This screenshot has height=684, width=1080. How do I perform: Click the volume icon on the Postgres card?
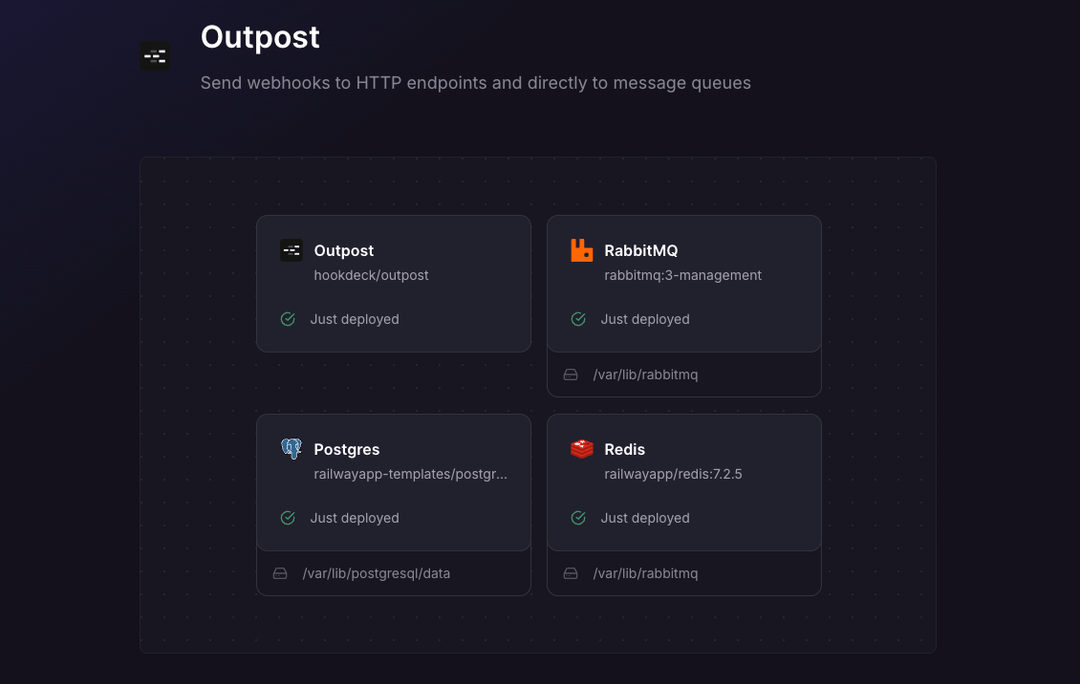click(x=280, y=573)
